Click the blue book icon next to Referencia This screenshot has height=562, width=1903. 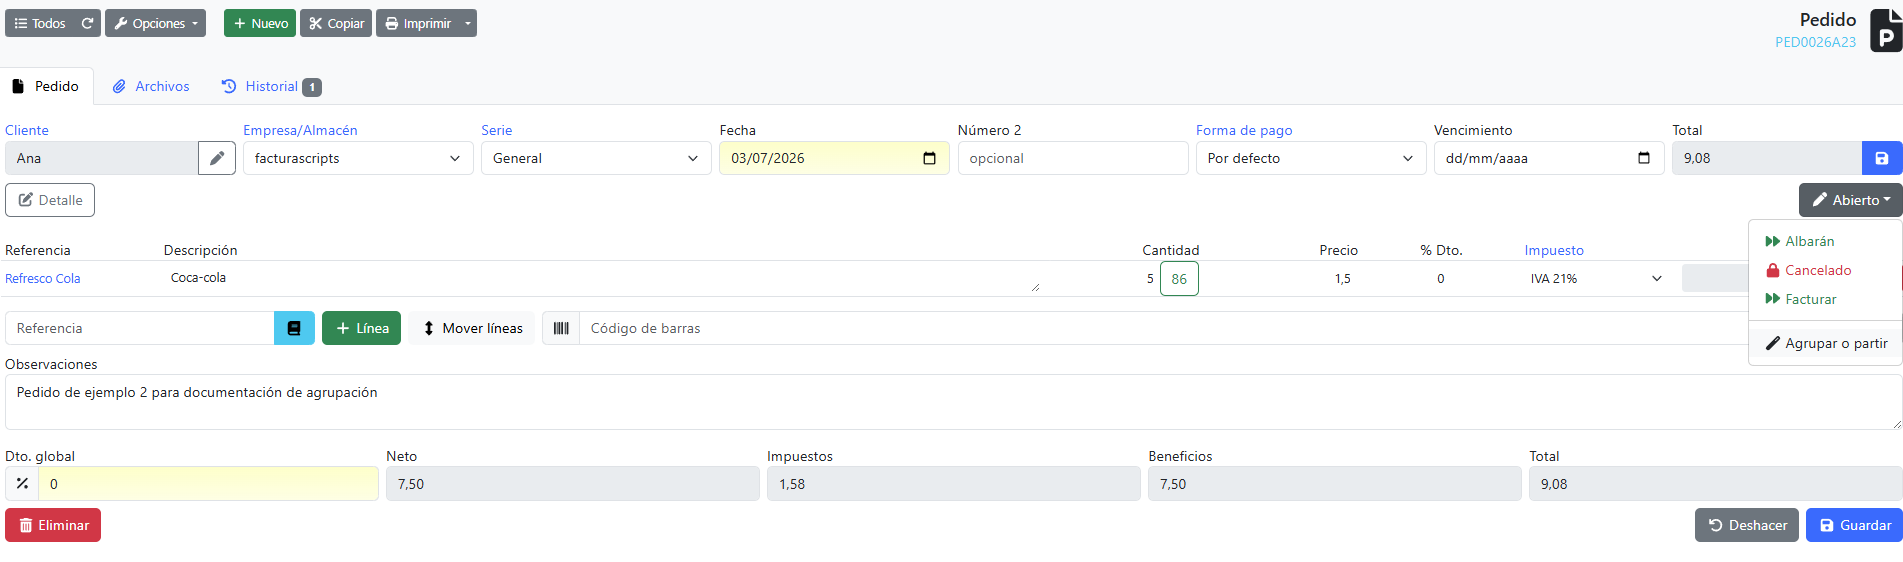(x=294, y=328)
